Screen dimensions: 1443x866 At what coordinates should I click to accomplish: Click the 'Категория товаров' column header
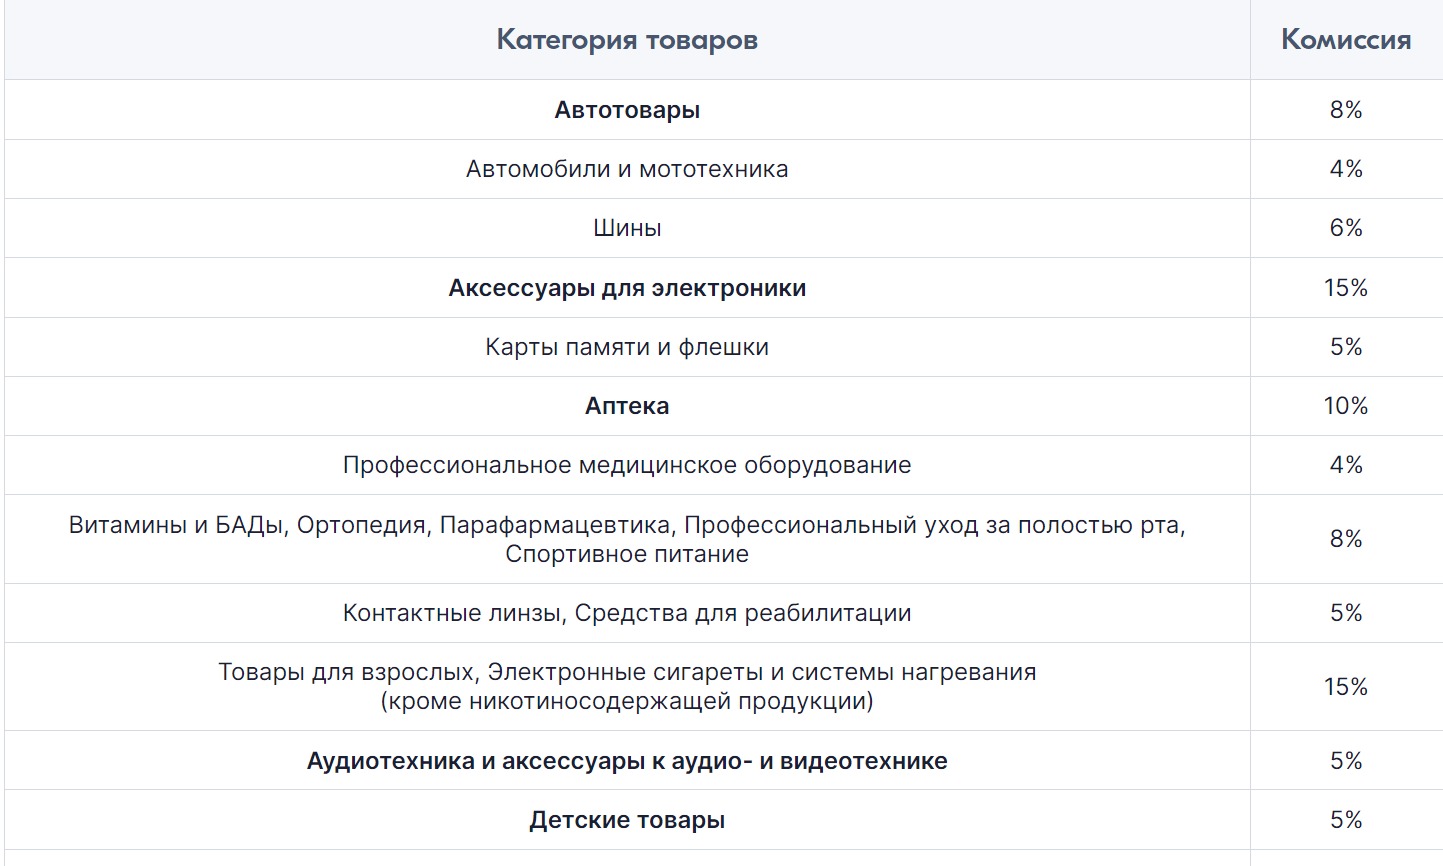pos(627,40)
